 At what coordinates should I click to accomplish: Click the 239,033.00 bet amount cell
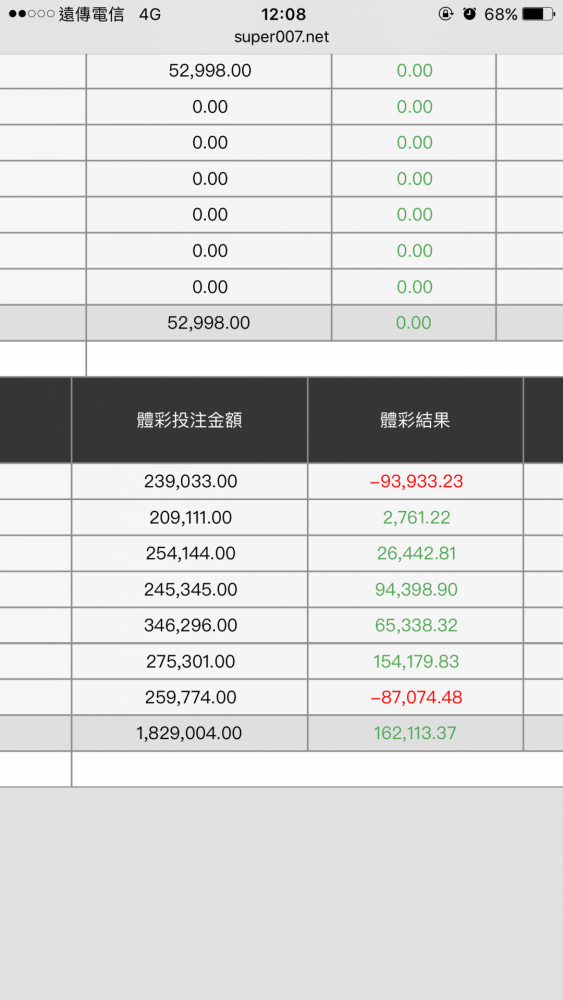pyautogui.click(x=189, y=482)
